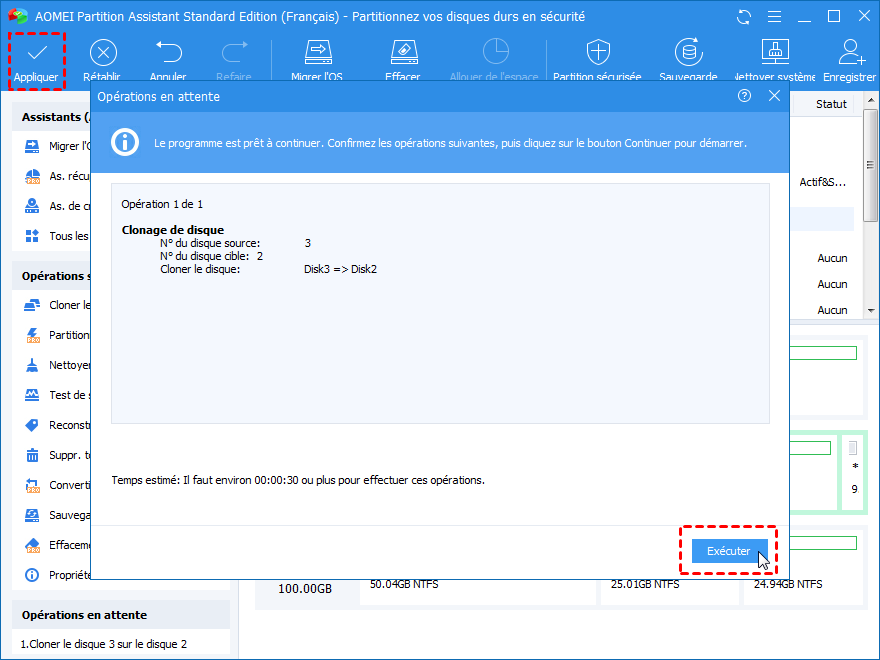This screenshot has height=660, width=880.
Task: Click the Appliquer checkmark toolbar button
Action: tap(37, 61)
